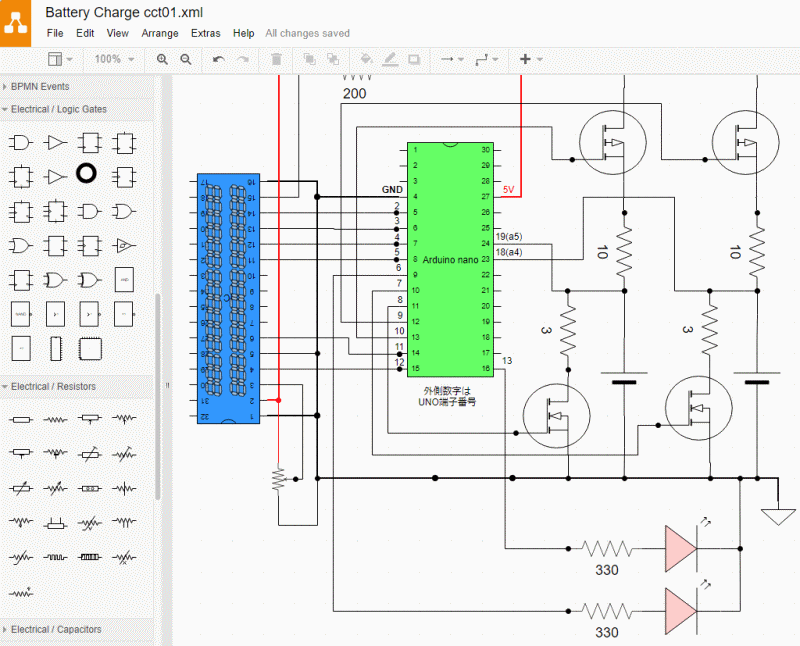Screen dimensions: 800x646
Task: Collapse the Electrical / Resistors section
Action: tap(53, 386)
